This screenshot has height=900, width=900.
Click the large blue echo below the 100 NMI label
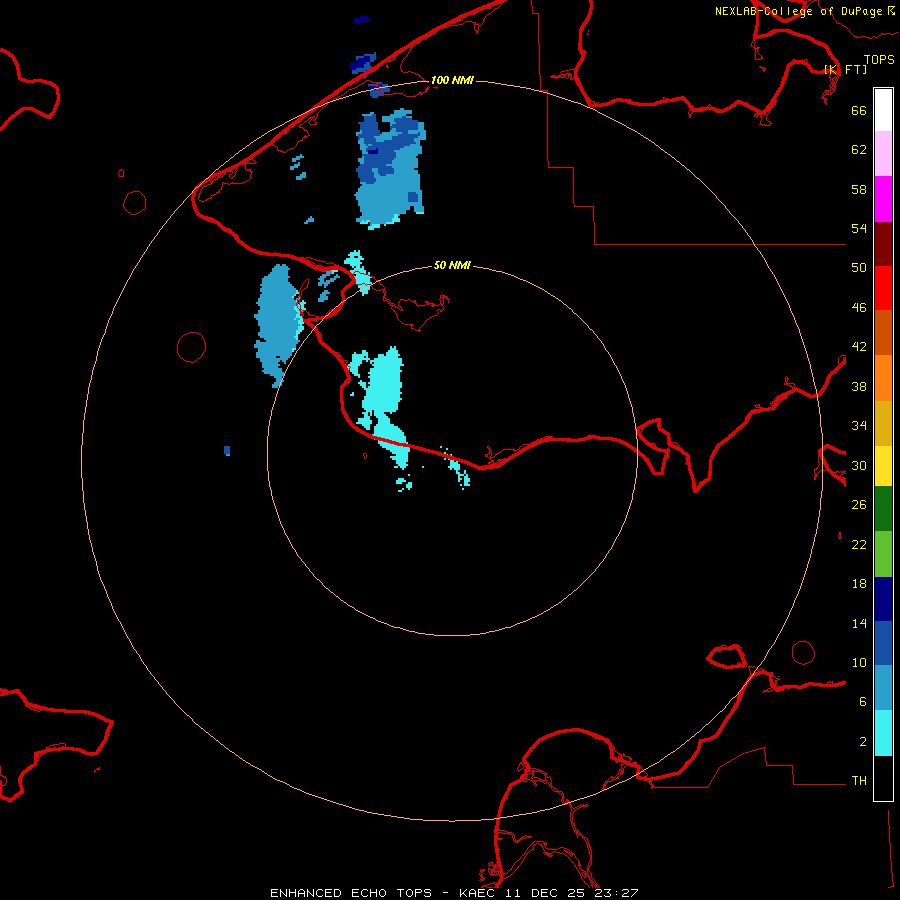[390, 169]
